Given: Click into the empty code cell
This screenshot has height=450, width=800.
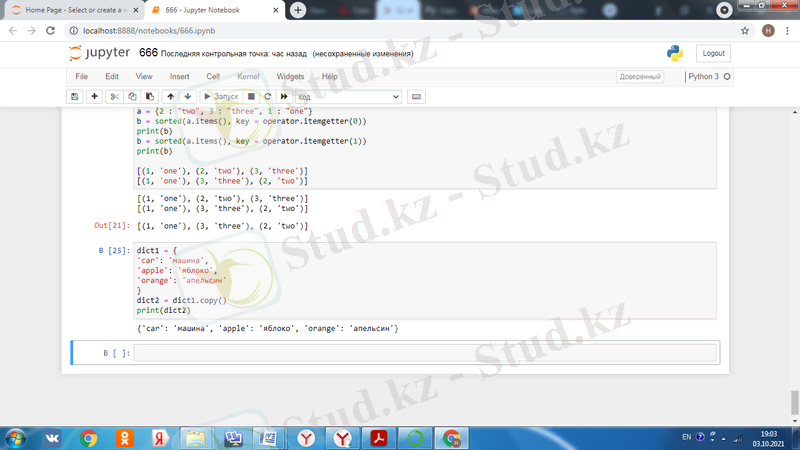Looking at the screenshot, I should coord(425,353).
